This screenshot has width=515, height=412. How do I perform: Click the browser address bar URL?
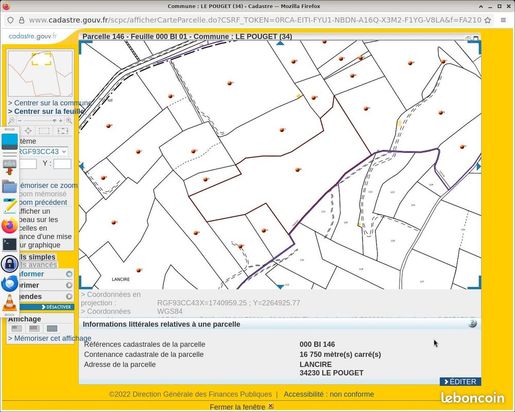click(x=255, y=20)
